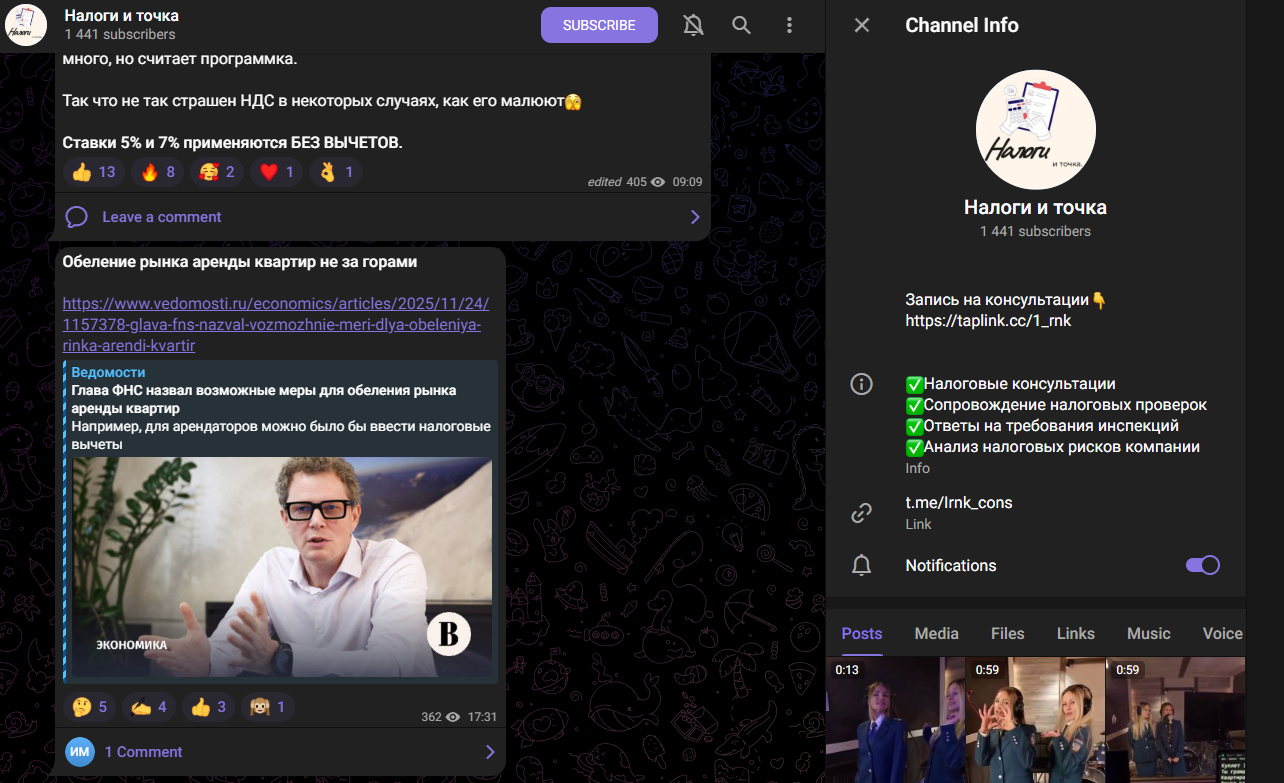Image resolution: width=1284 pixels, height=783 pixels.
Task: Open the three-dot more options menu
Action: pos(789,25)
